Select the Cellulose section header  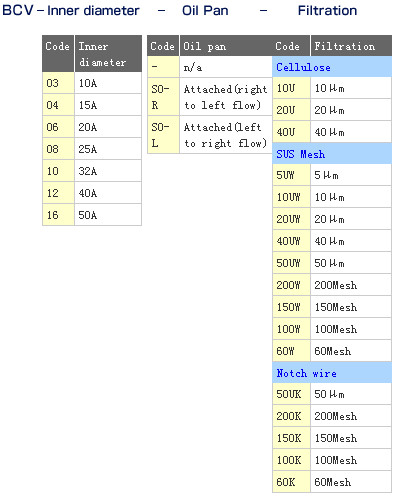click(x=332, y=67)
